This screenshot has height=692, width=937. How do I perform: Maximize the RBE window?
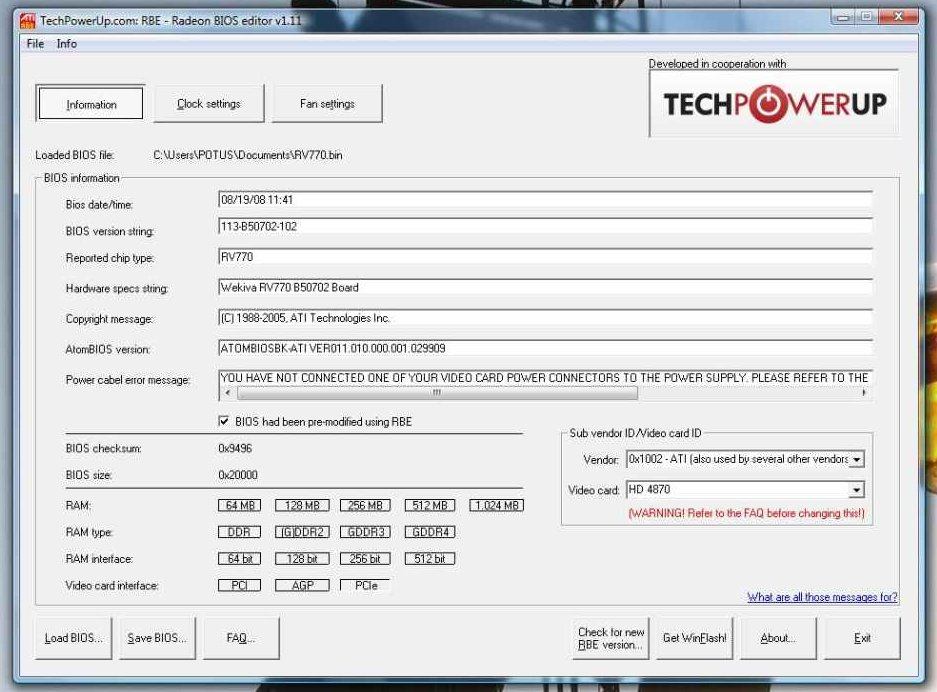866,17
